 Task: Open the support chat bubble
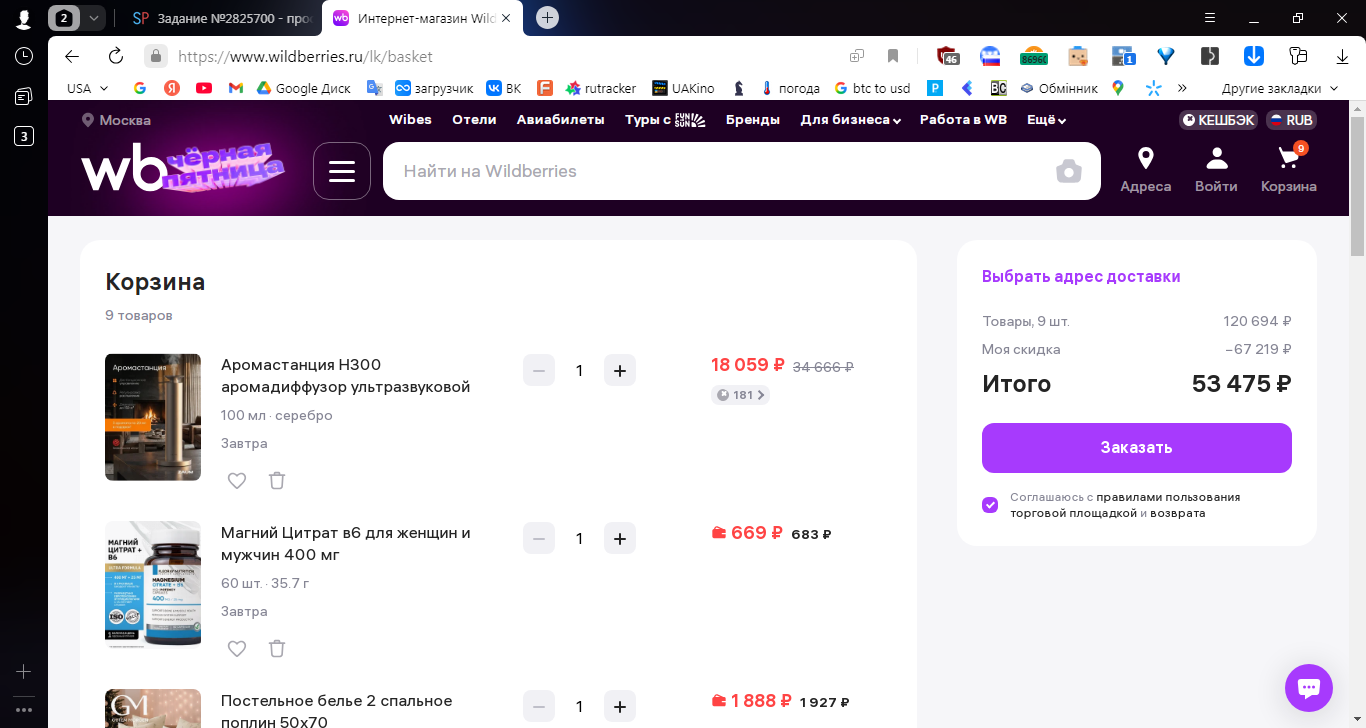click(1309, 688)
